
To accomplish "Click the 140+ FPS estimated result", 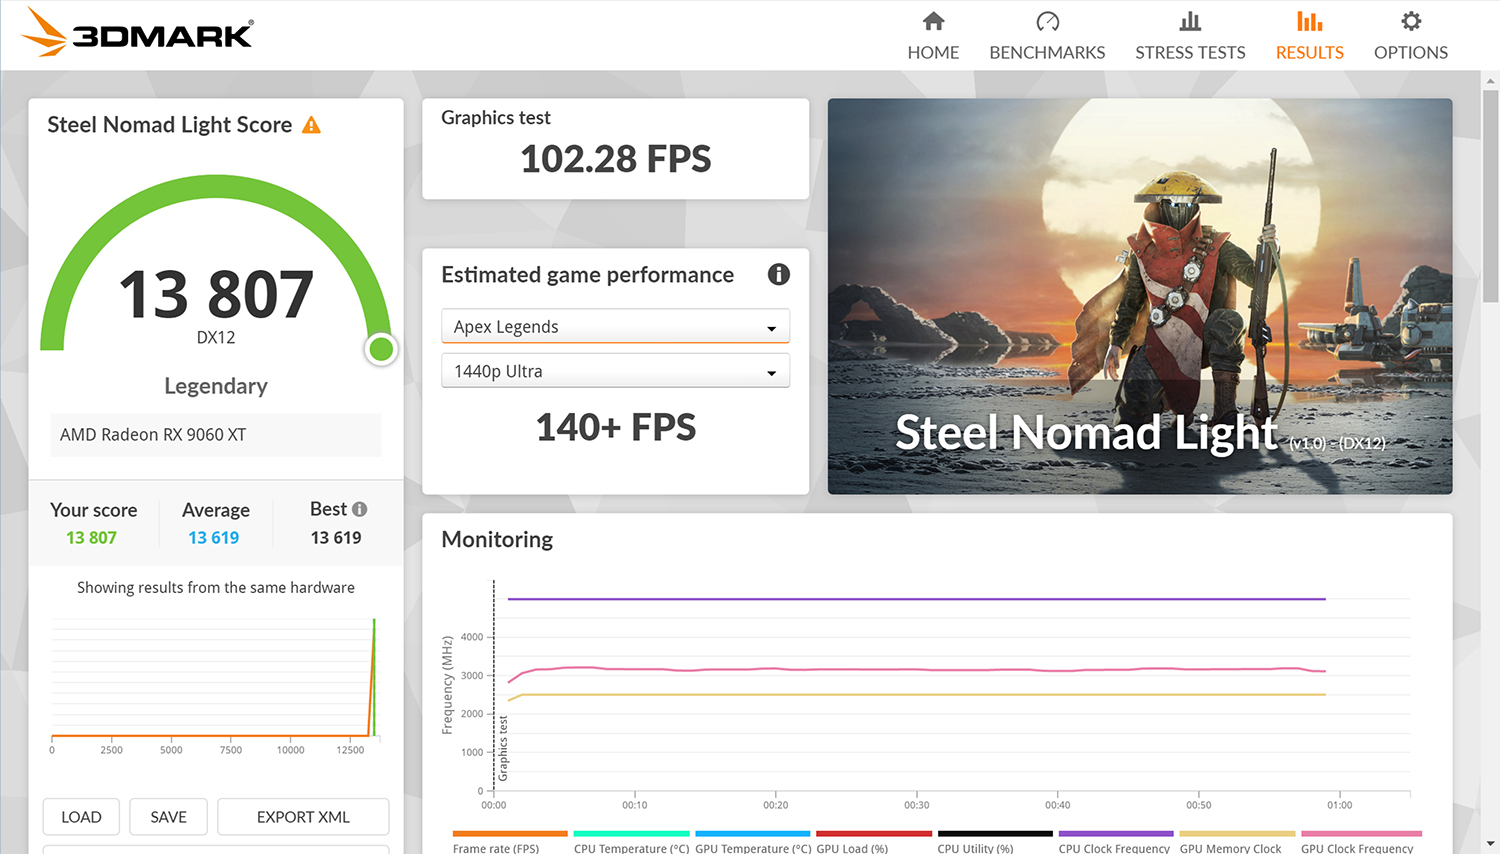I will [x=616, y=427].
